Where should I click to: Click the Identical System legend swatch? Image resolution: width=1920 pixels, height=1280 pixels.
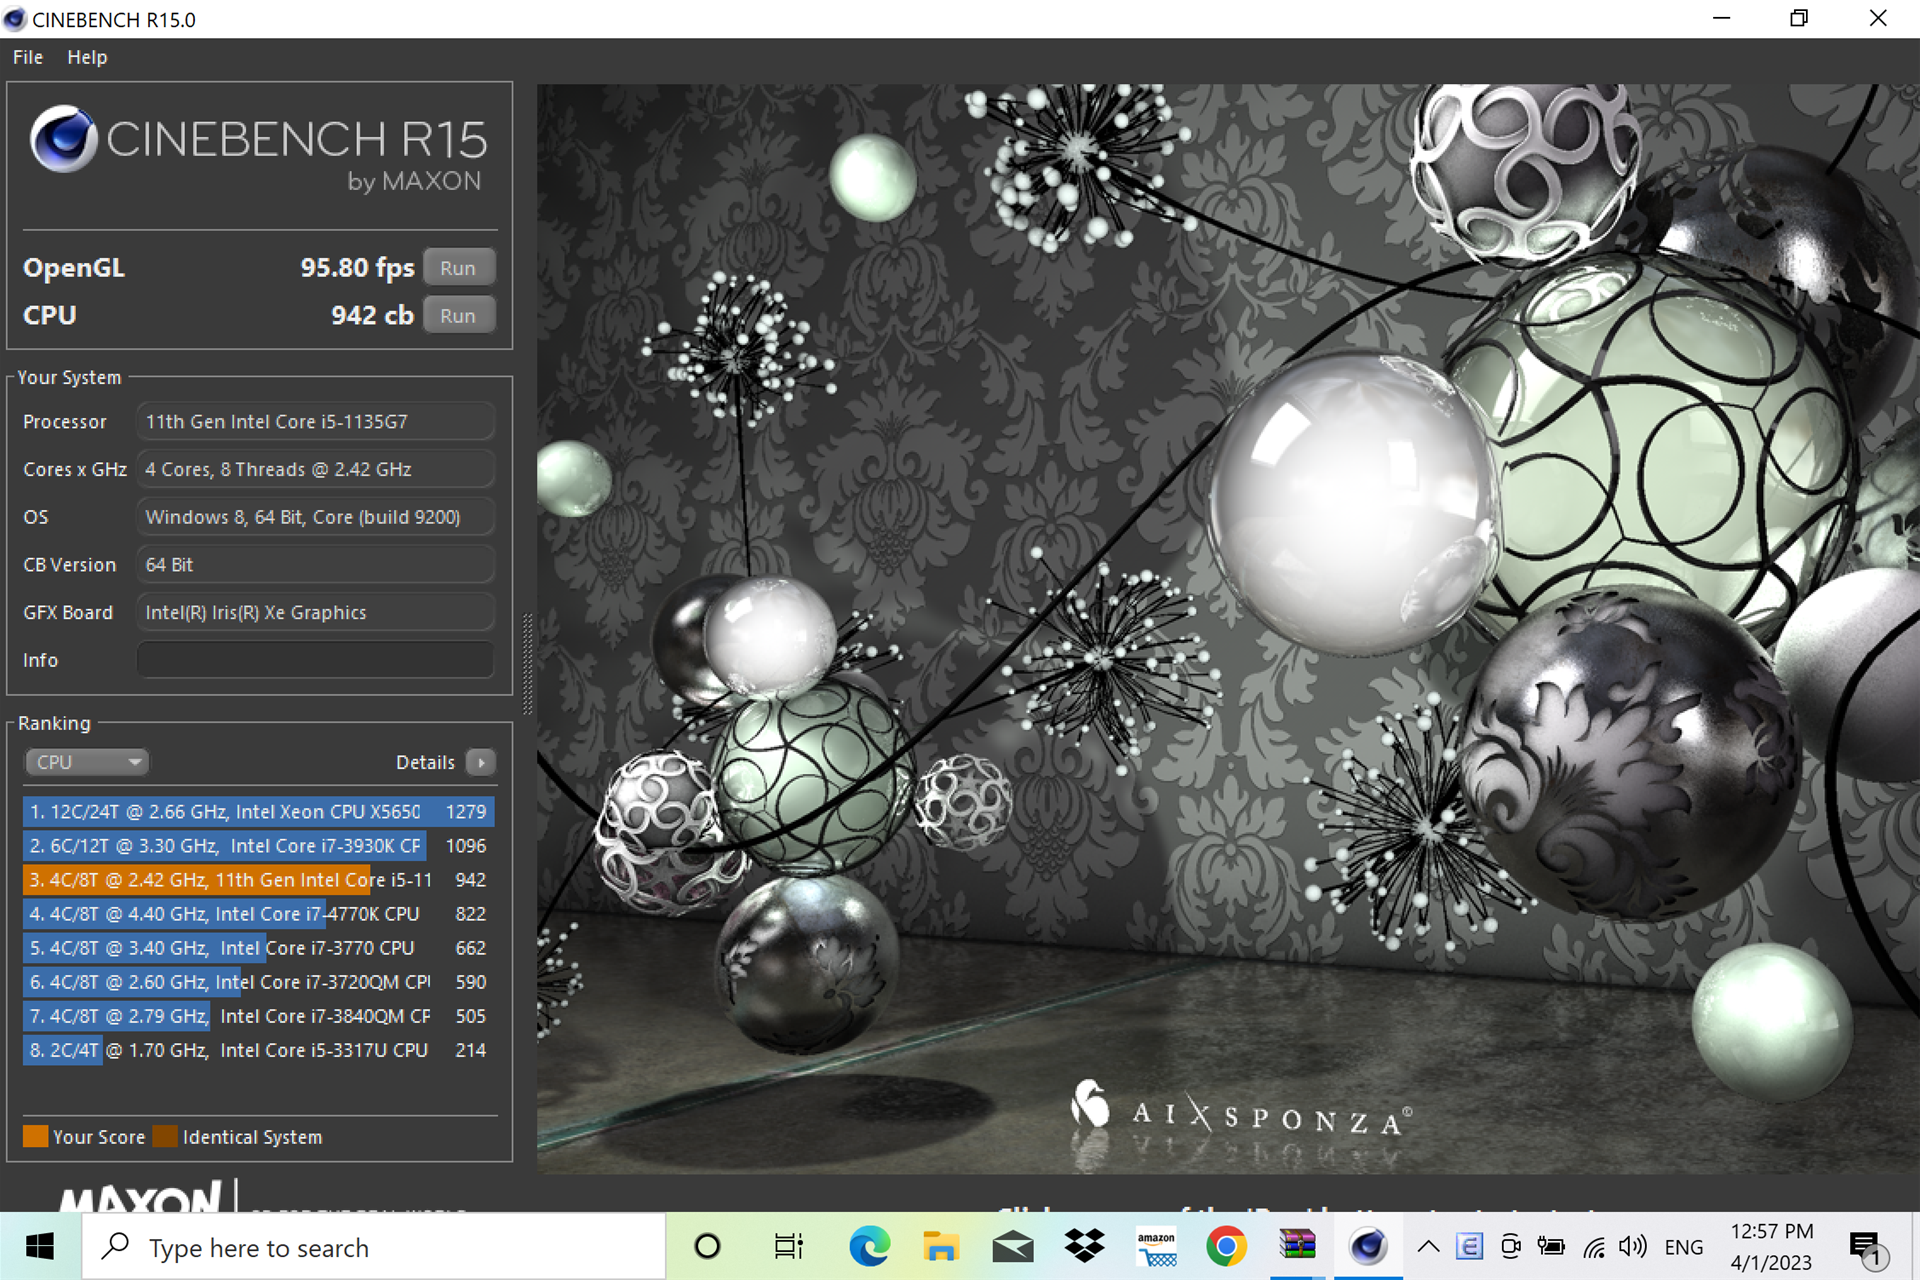point(165,1137)
